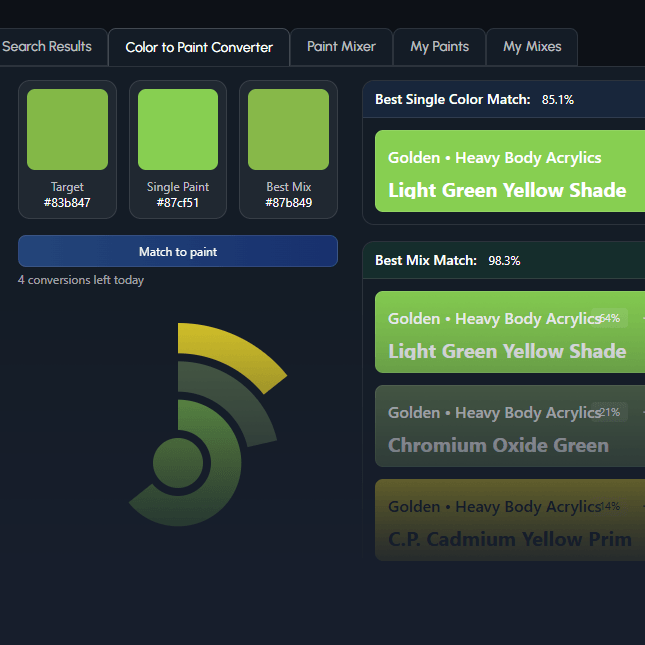Select the 64% Light Green Yellow Shade mix card
This screenshot has height=645, width=645.
pyautogui.click(x=508, y=332)
